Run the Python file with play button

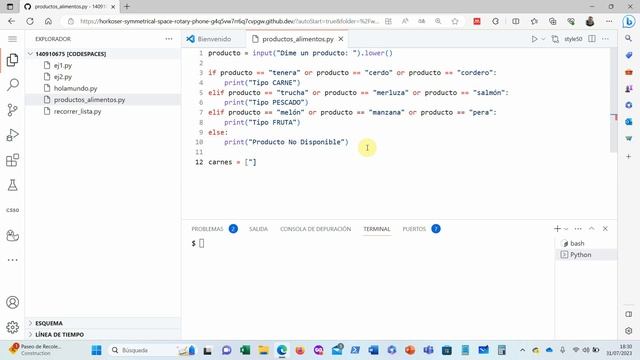coord(534,39)
